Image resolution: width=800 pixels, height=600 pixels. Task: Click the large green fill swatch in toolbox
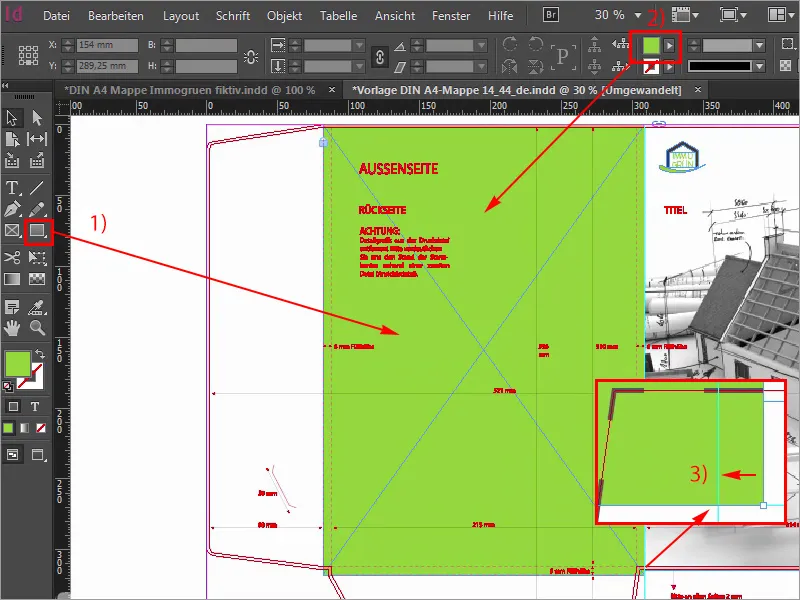17,364
